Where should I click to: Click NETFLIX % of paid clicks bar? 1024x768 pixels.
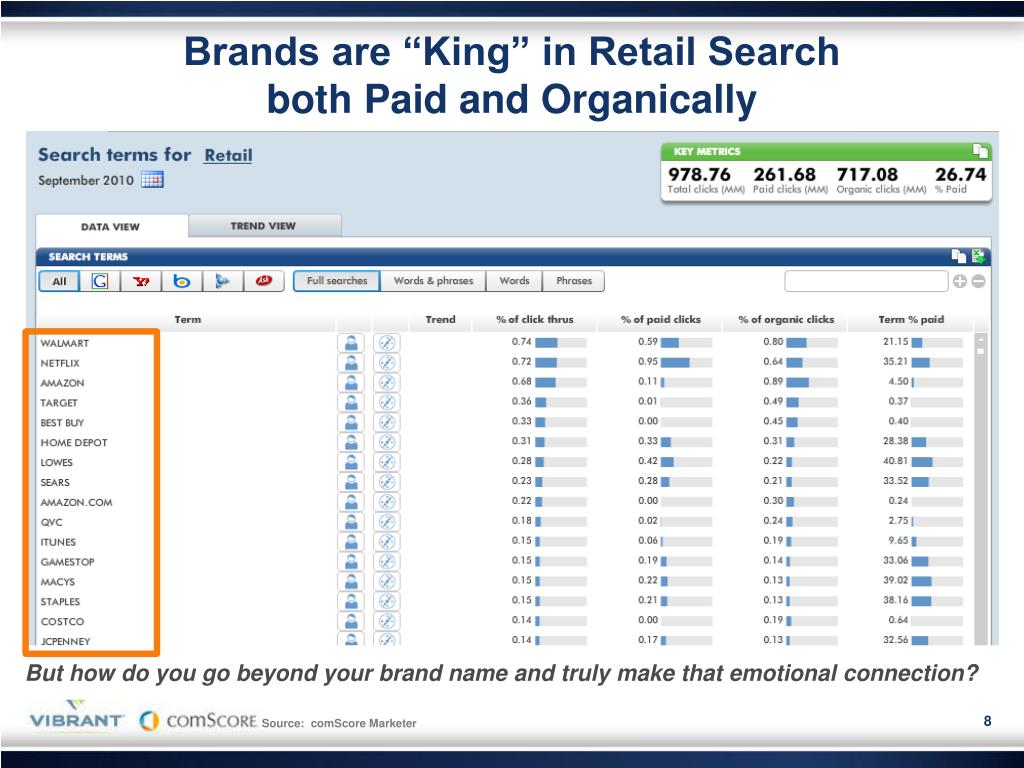click(x=686, y=362)
